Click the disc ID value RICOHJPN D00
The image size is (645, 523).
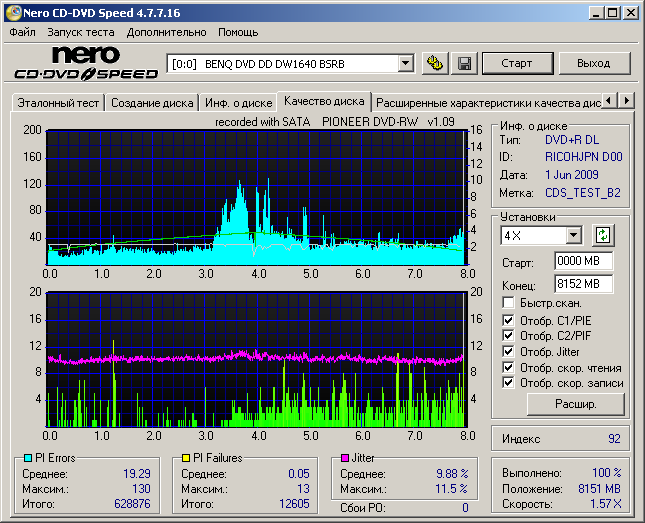pyautogui.click(x=584, y=157)
